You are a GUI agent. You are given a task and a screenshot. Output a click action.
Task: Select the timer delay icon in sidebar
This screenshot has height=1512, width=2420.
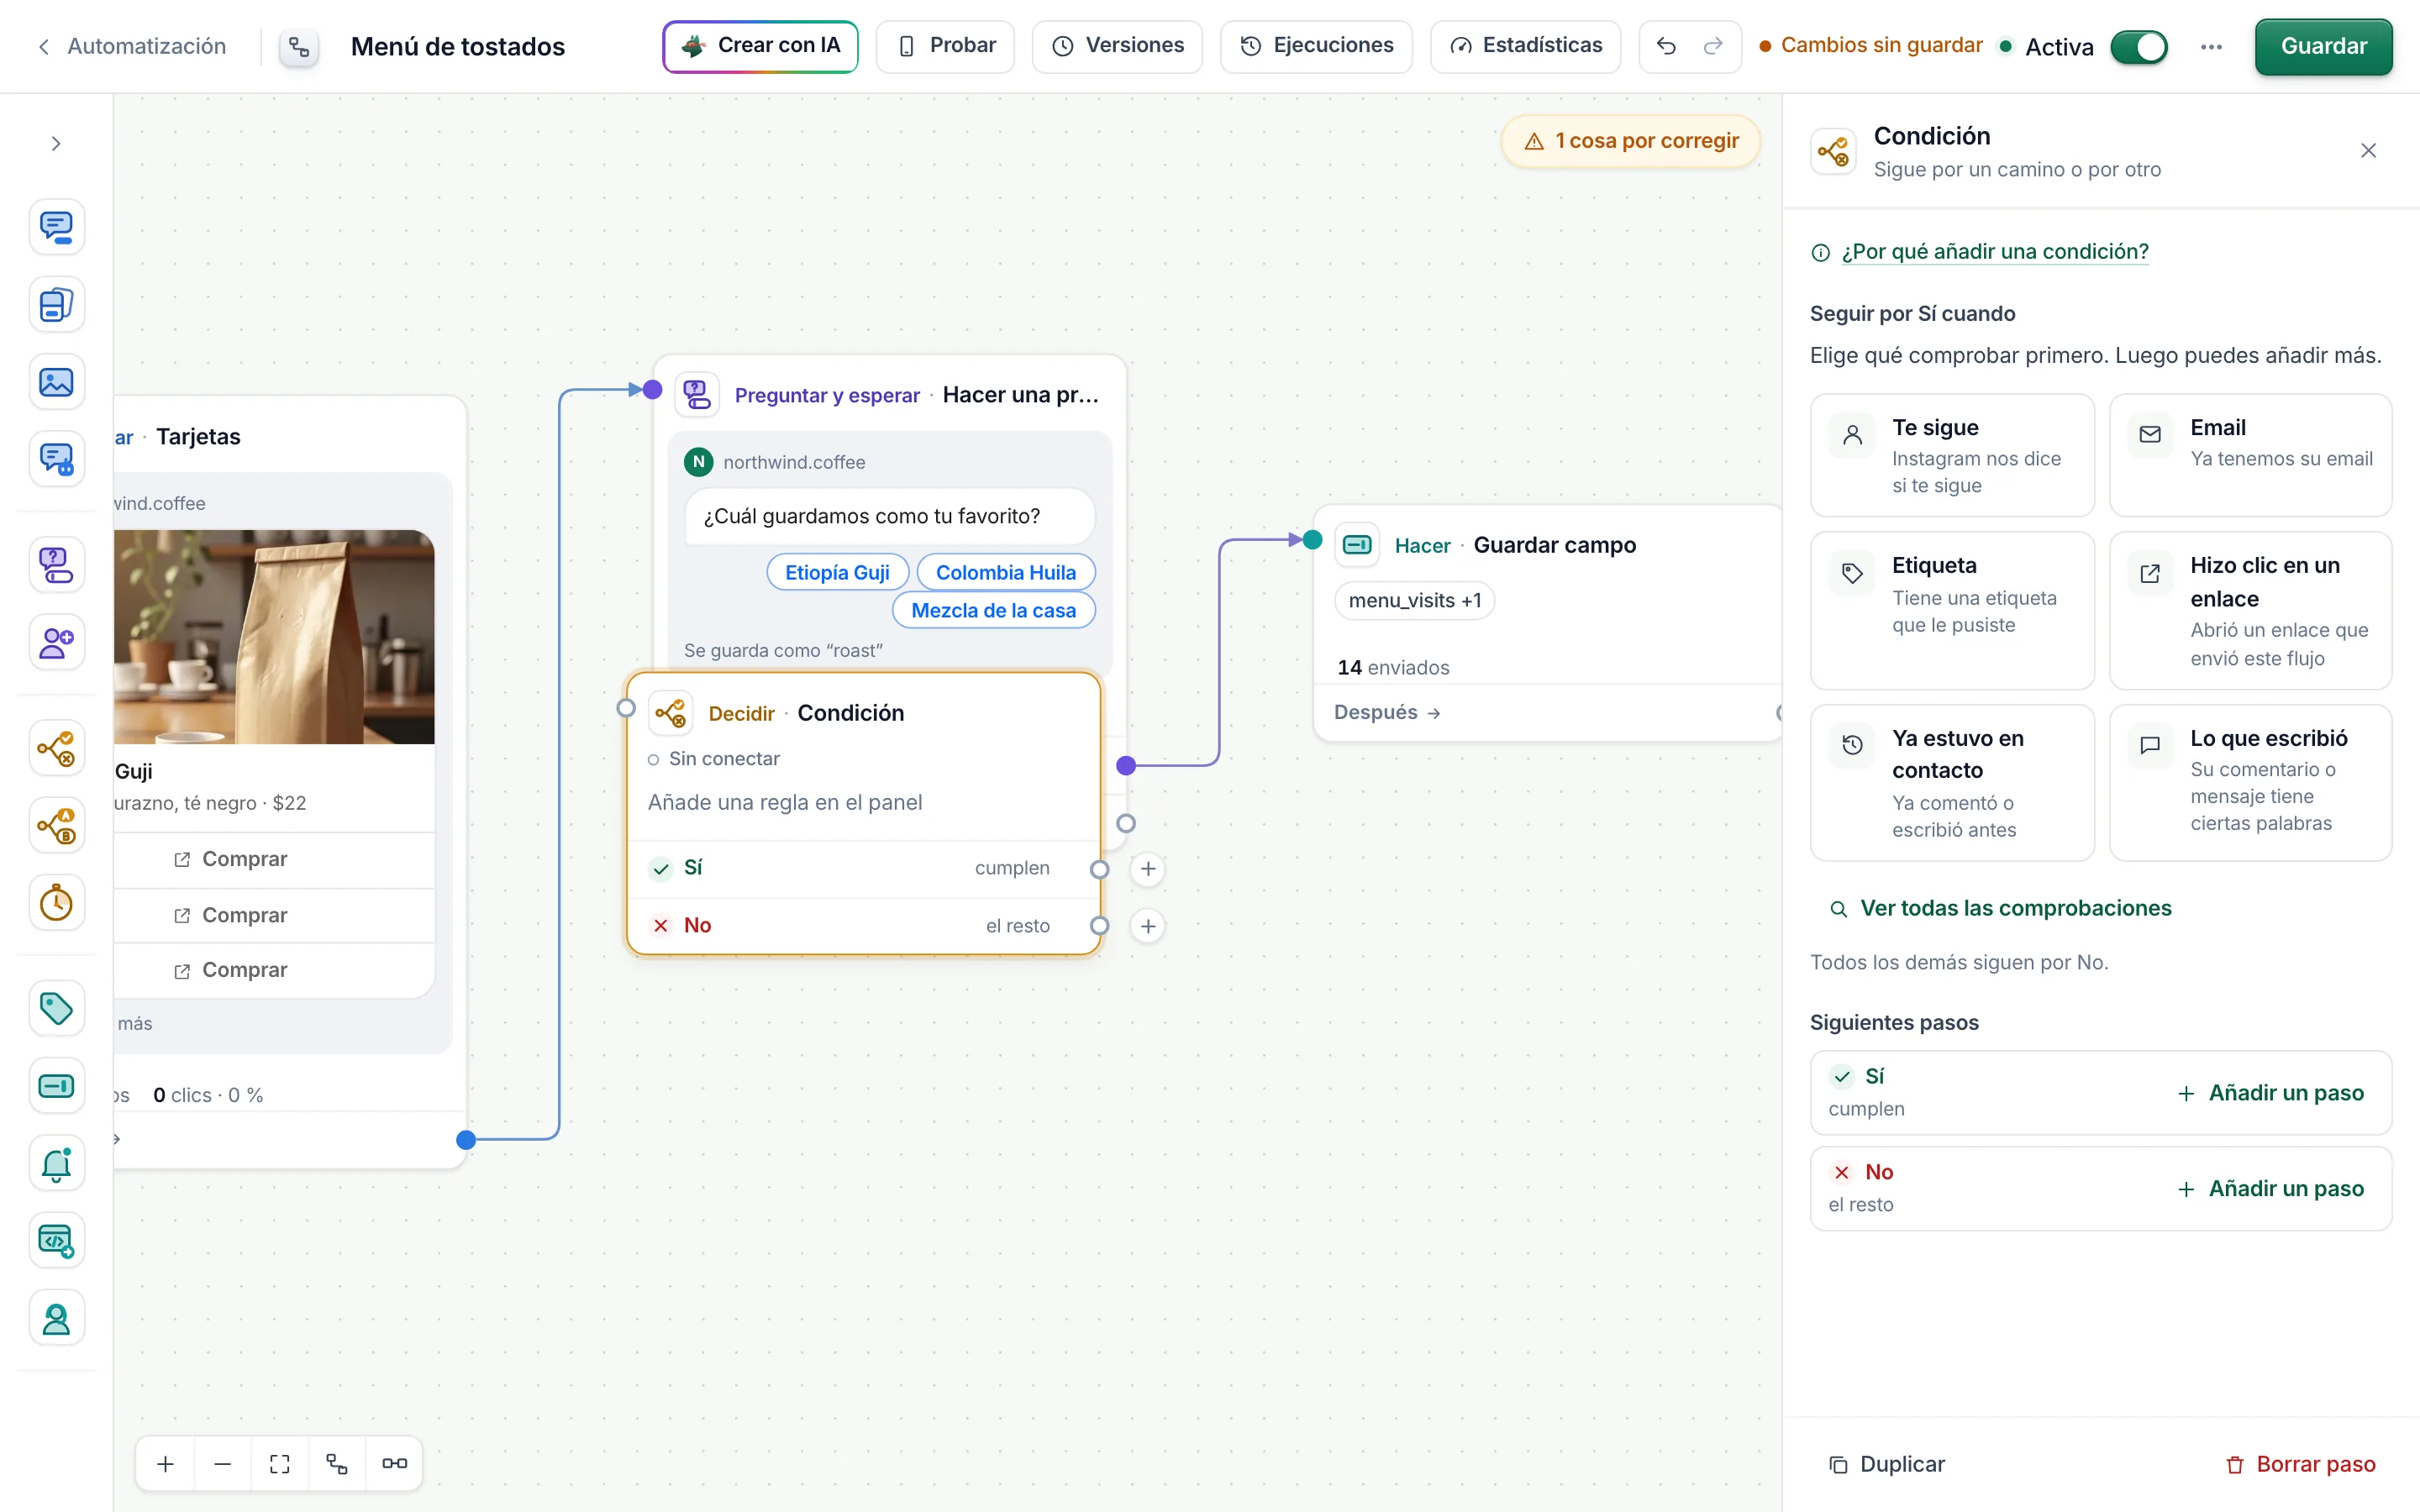tap(56, 903)
